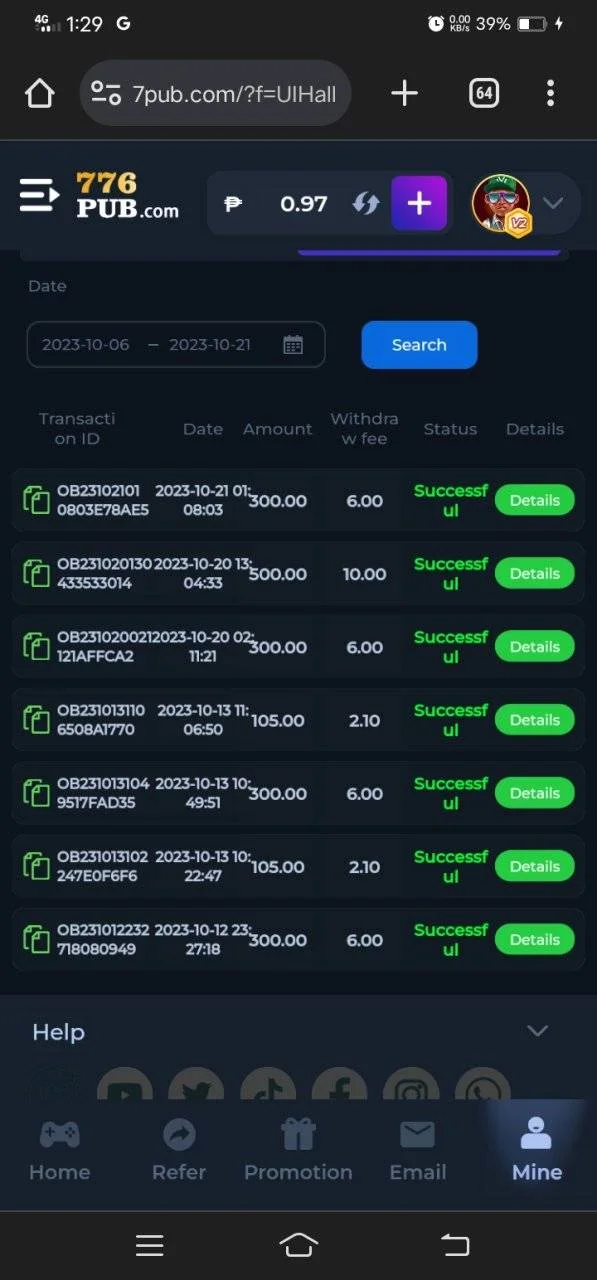Open Details for the 500.00 withdrawal
Viewport: 597px width, 1280px height.
534,574
